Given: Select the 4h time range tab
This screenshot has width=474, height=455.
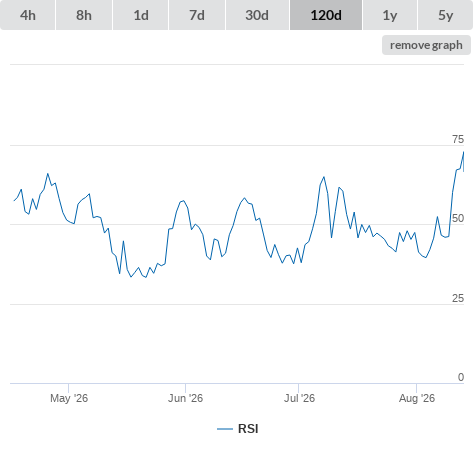Looking at the screenshot, I should 28,15.
